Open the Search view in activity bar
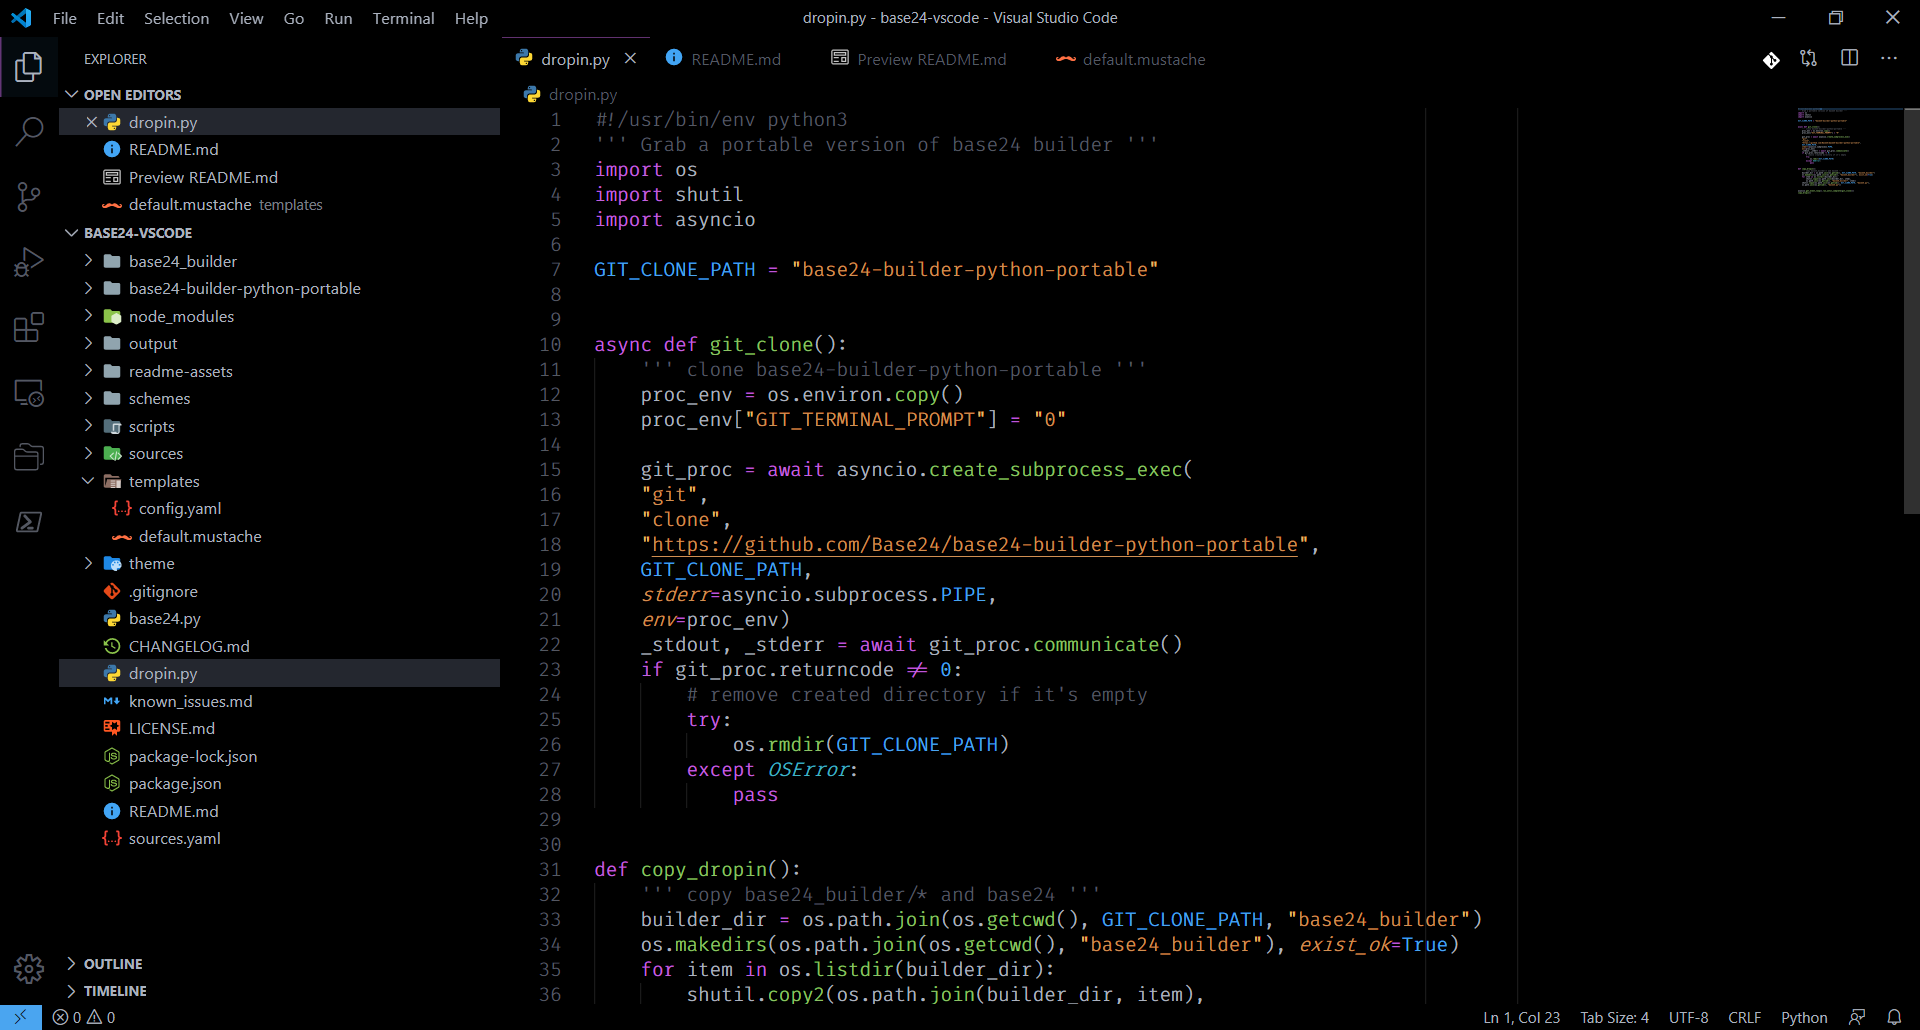The width and height of the screenshot is (1920, 1030). coord(29,131)
